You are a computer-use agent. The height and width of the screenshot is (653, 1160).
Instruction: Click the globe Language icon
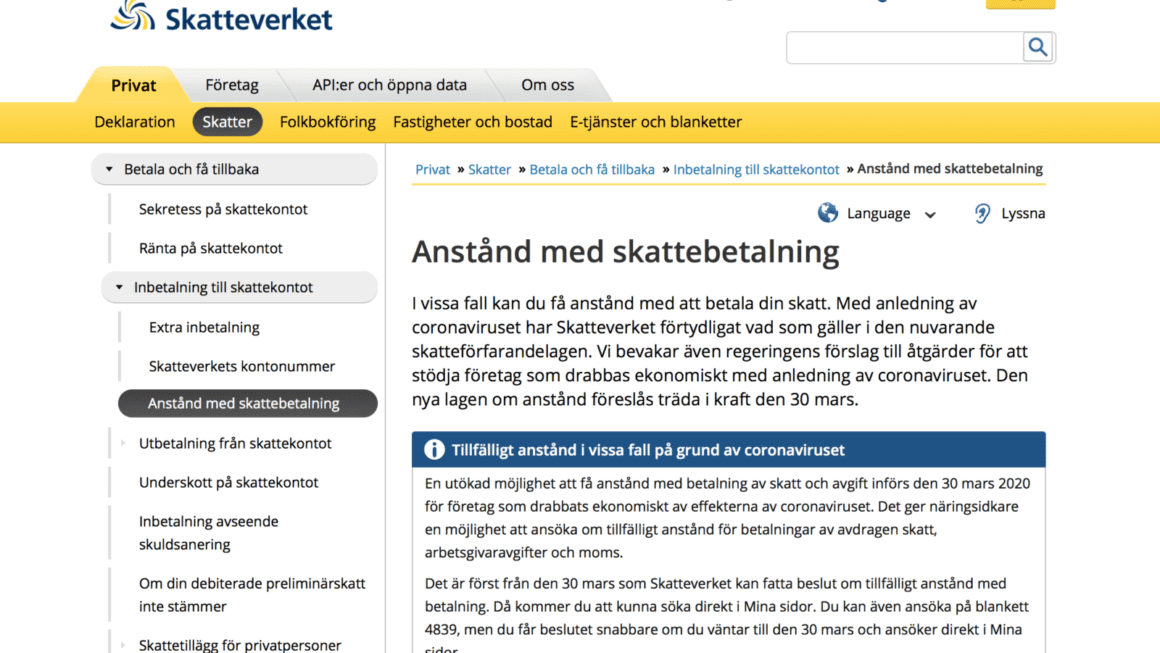tap(828, 213)
